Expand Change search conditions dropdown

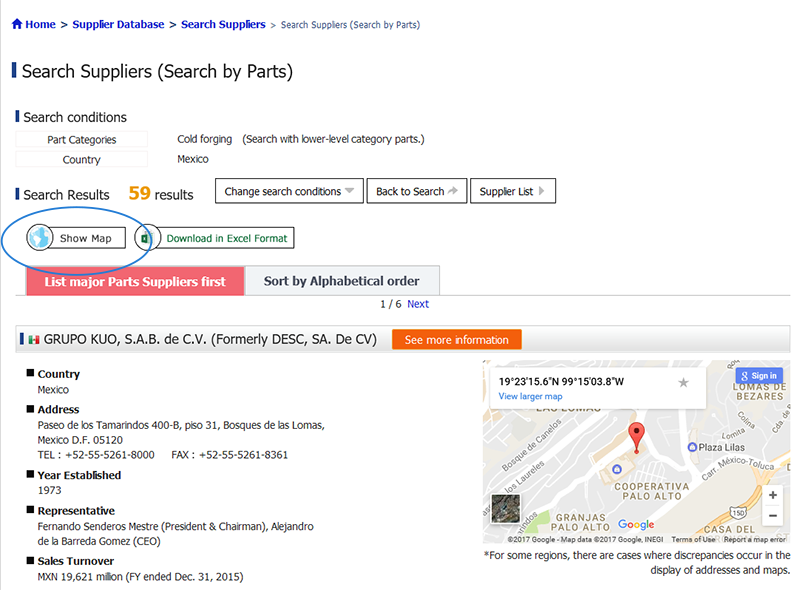click(x=289, y=191)
